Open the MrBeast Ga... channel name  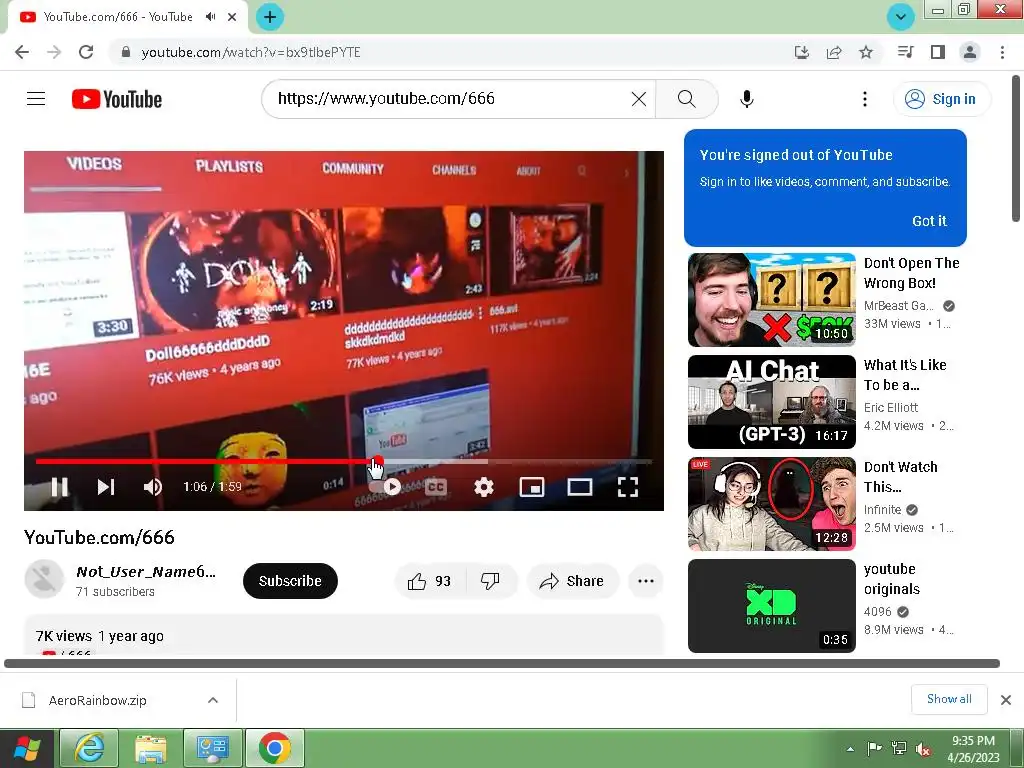[x=898, y=306]
